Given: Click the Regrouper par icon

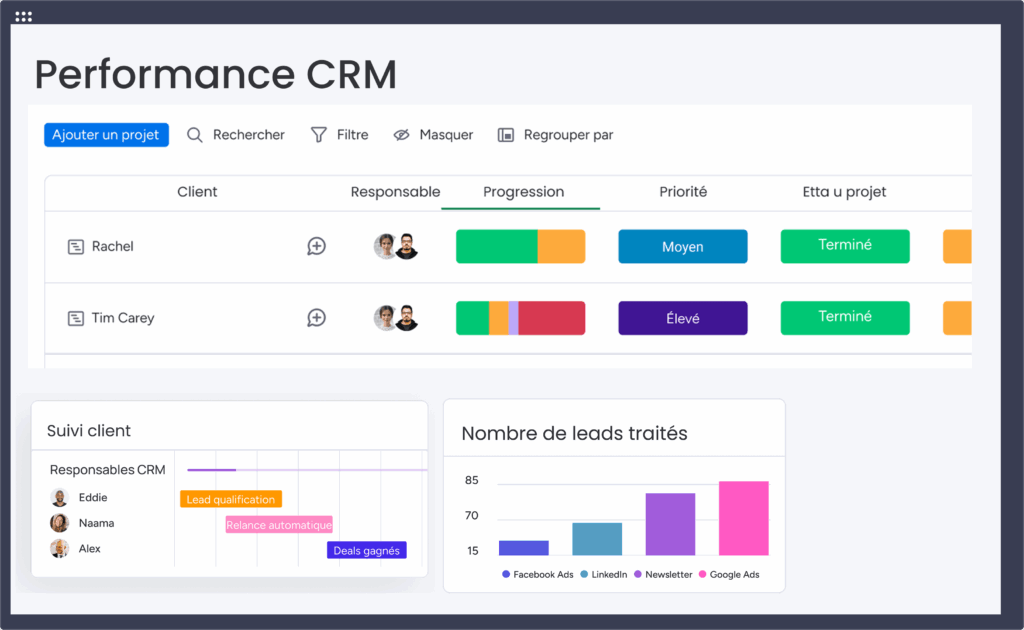Looking at the screenshot, I should tap(505, 135).
